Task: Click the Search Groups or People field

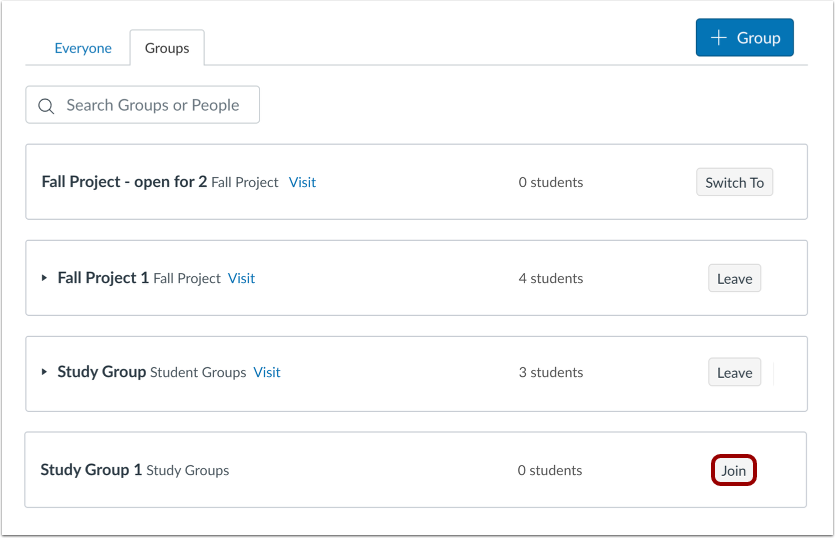Action: (153, 105)
